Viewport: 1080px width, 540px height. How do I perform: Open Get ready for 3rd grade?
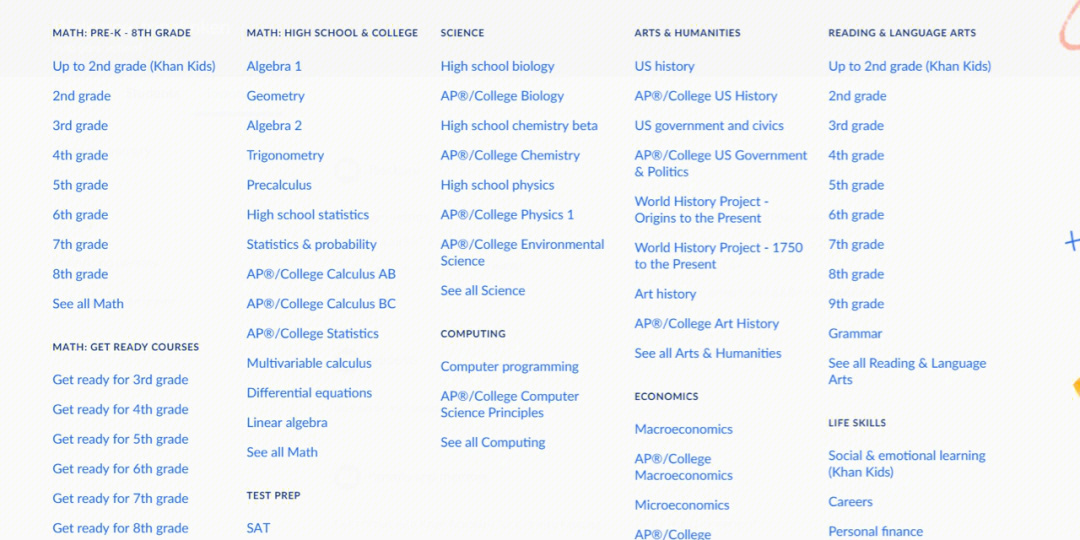(x=120, y=380)
